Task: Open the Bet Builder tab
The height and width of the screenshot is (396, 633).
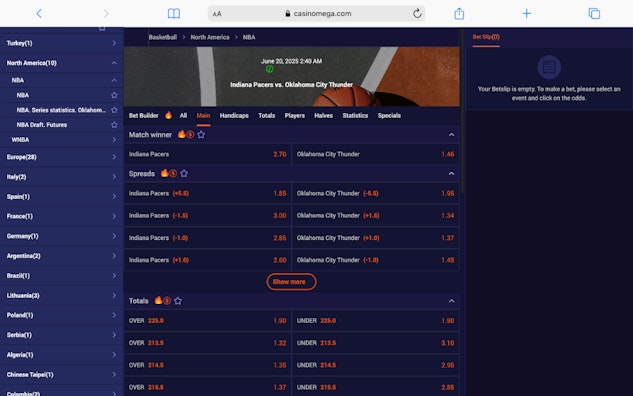Action: tap(144, 115)
